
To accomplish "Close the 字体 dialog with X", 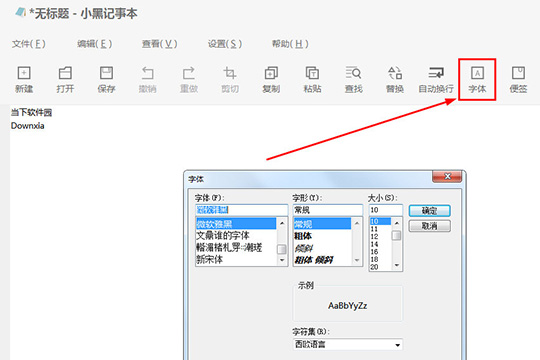I will (447, 176).
